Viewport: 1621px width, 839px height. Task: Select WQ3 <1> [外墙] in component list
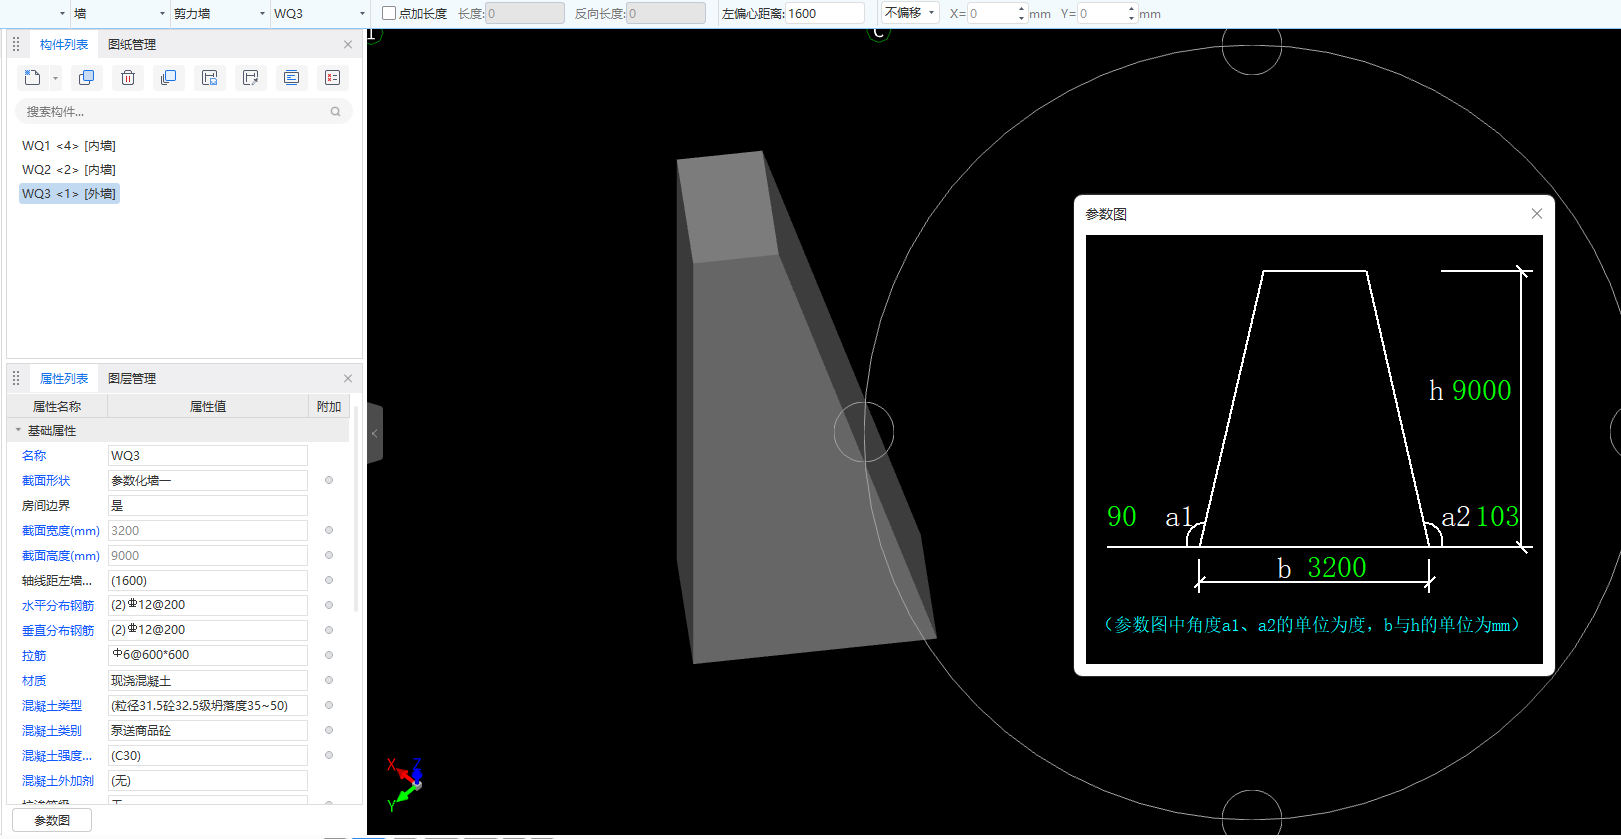coord(69,194)
